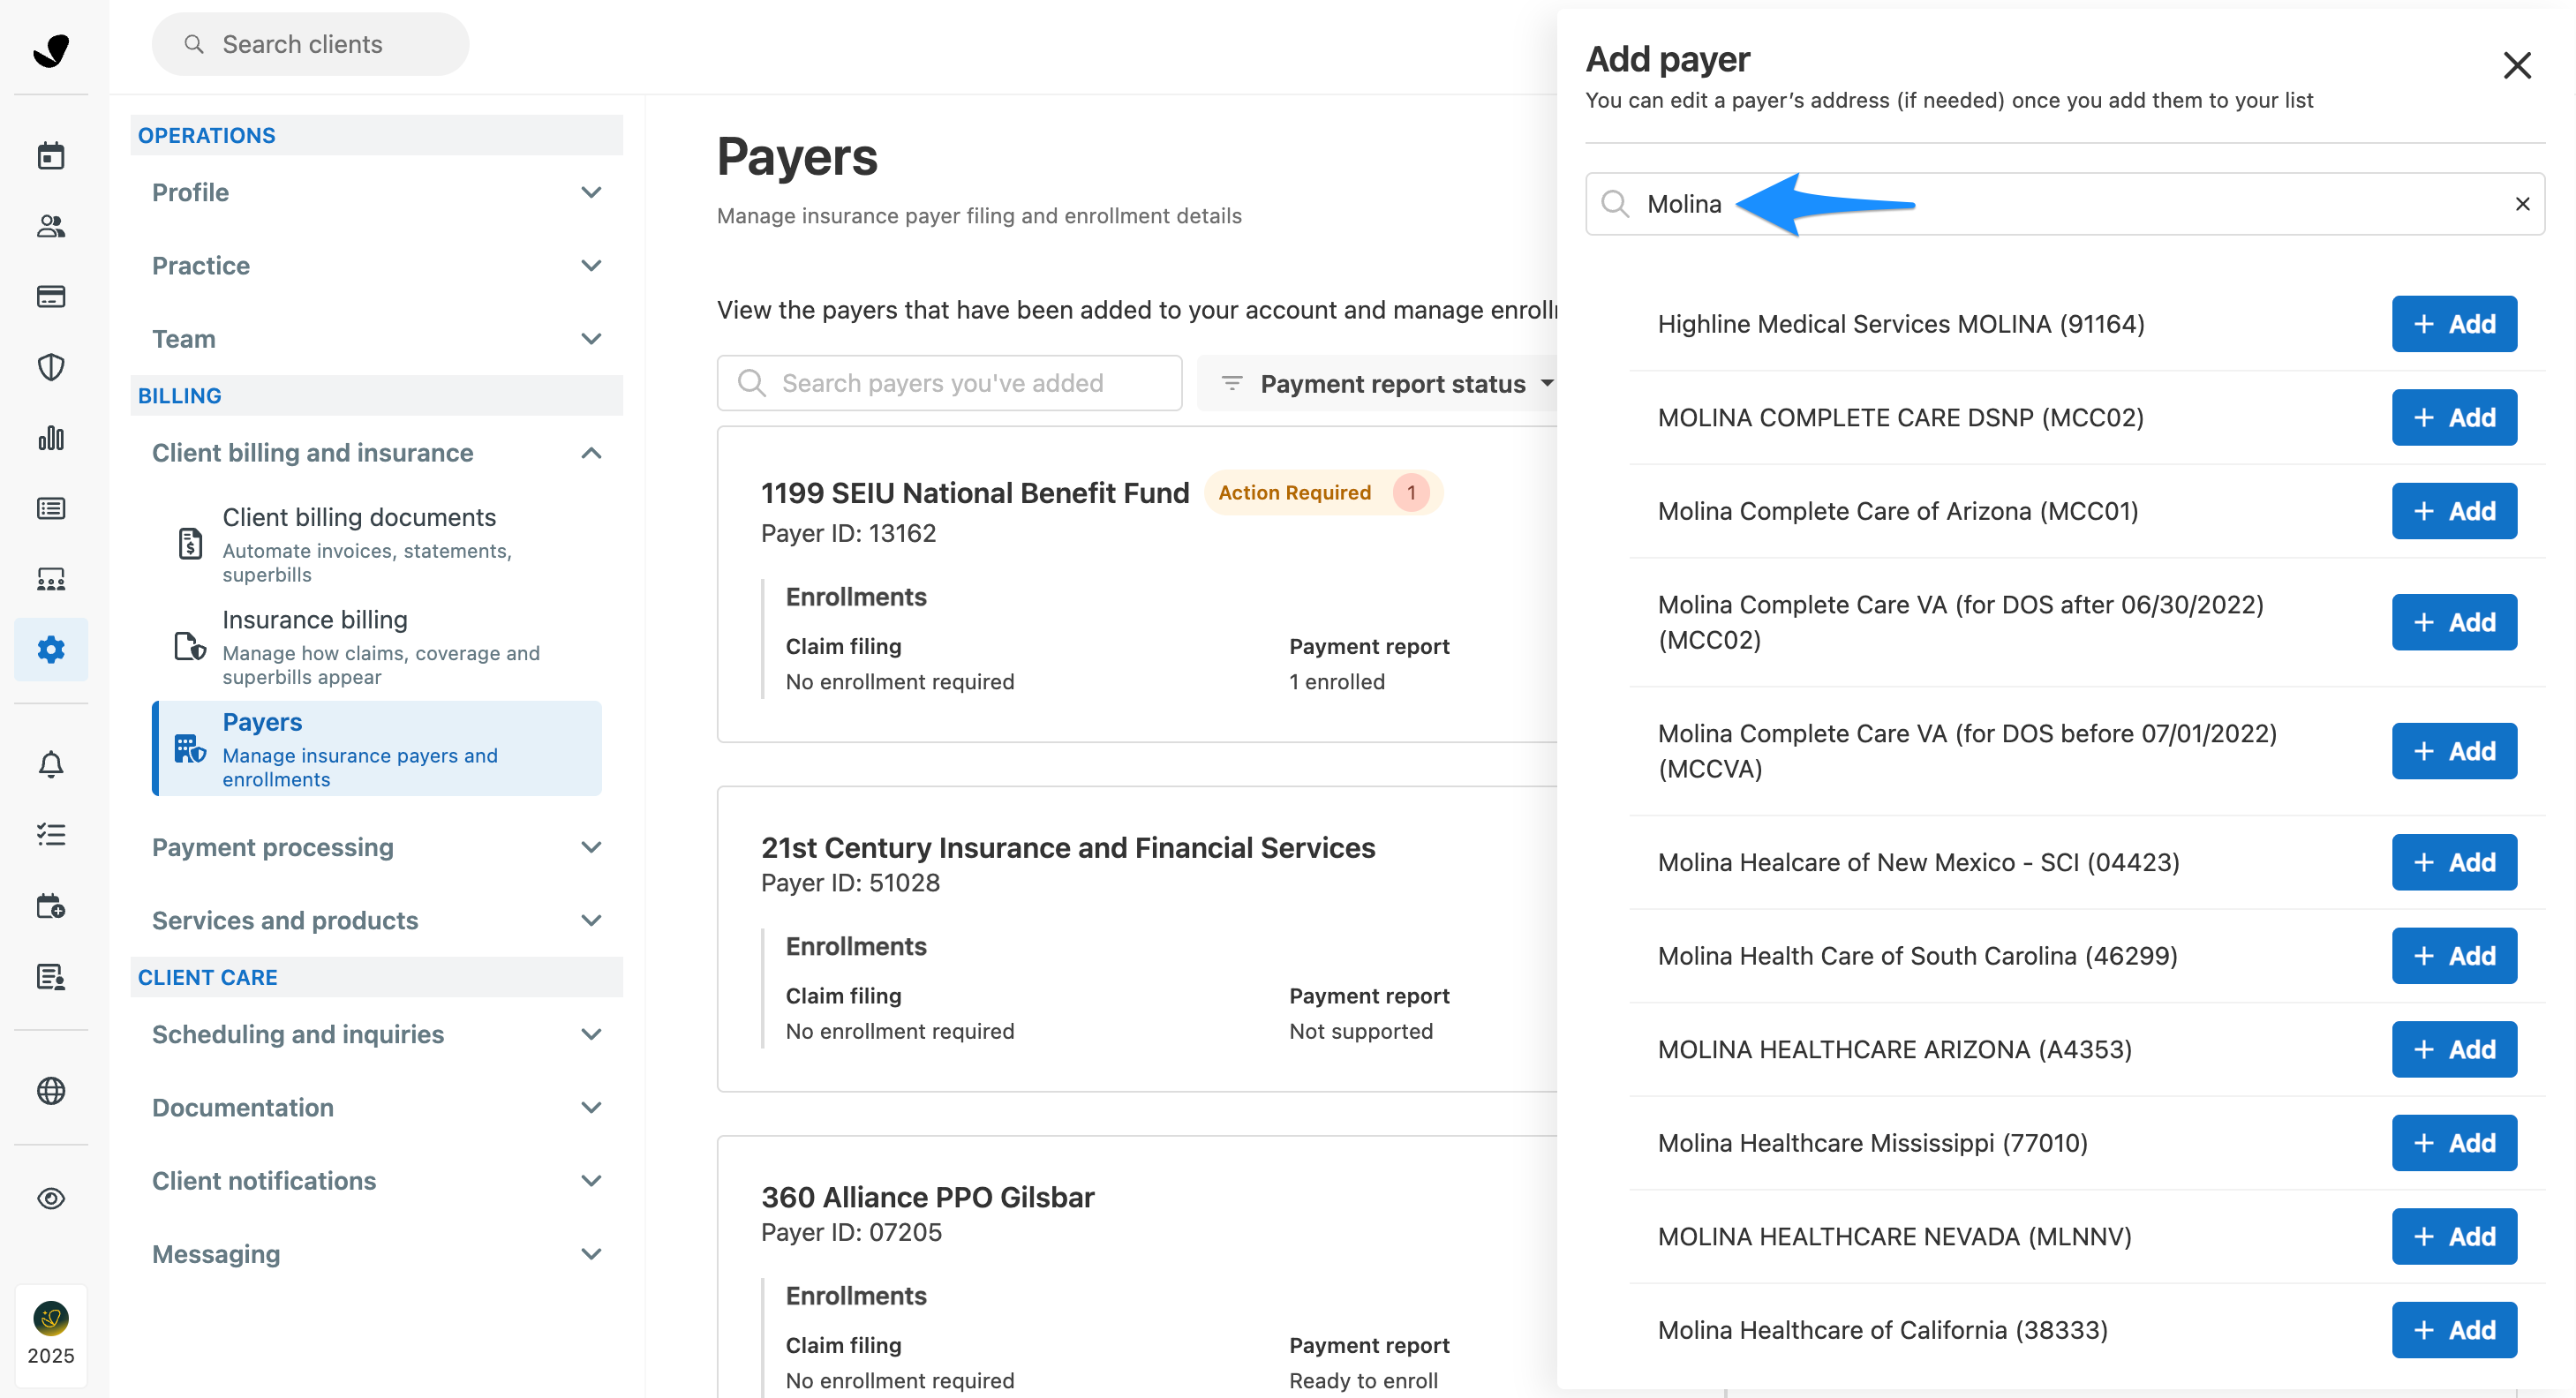Open 21st Century Insurance and Financial Services
This screenshot has width=2576, height=1398.
point(1067,847)
